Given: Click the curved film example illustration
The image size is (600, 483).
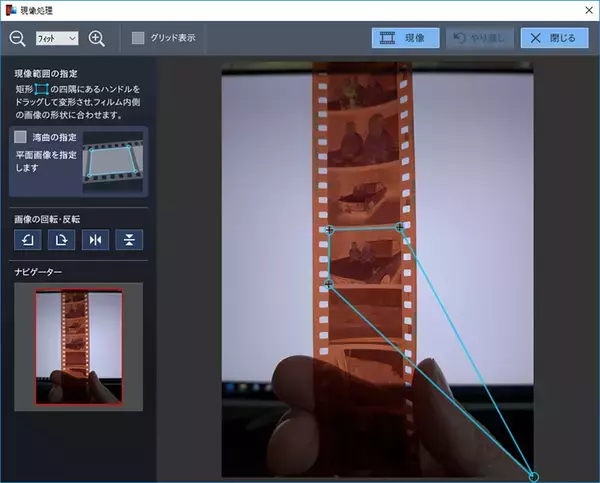Looking at the screenshot, I should [x=113, y=160].
